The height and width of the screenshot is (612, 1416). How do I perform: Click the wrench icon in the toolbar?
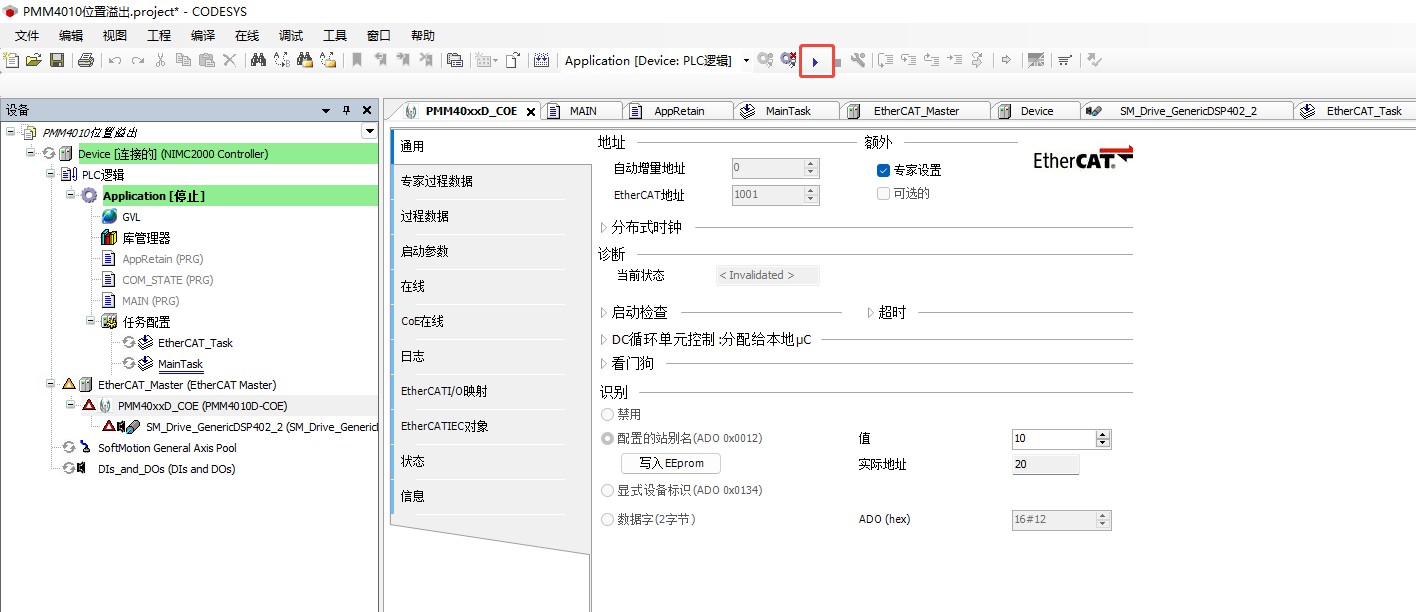point(858,61)
